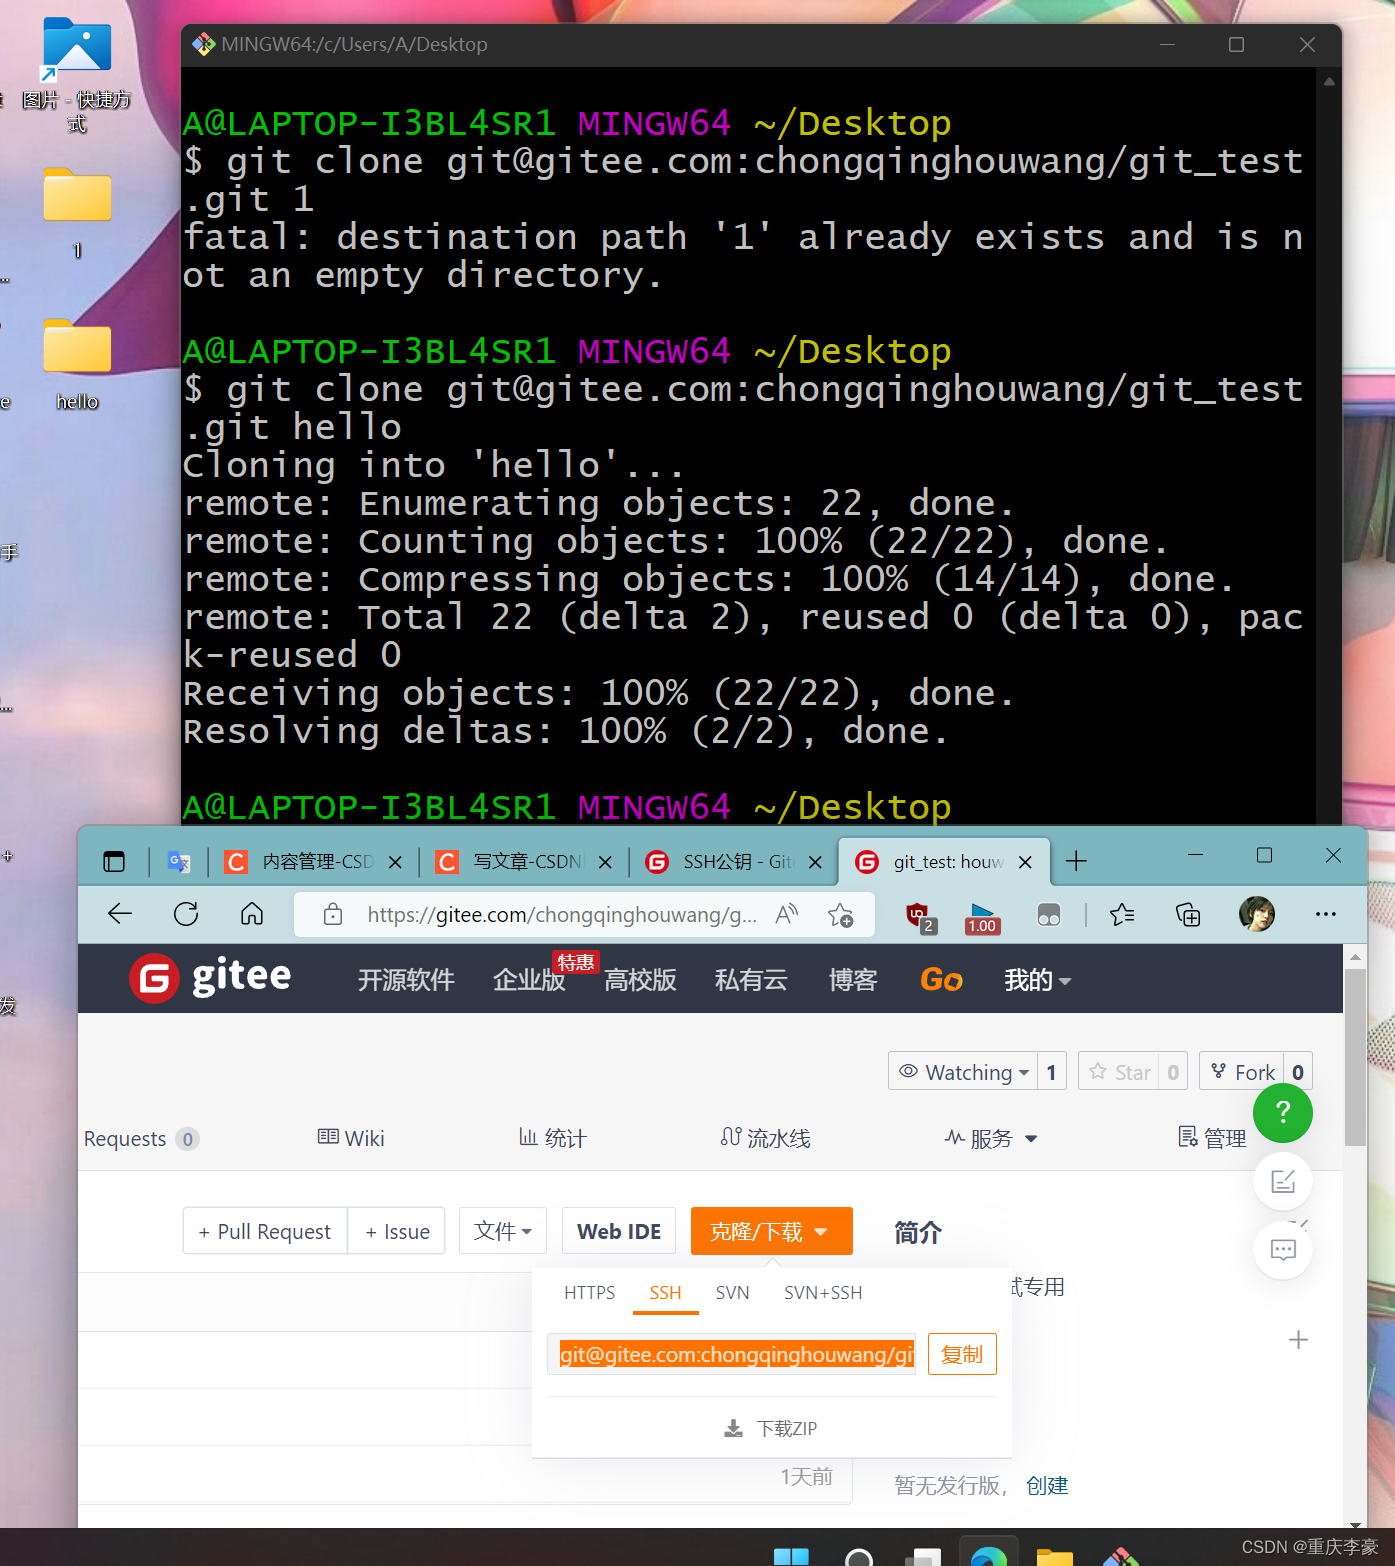Open browser collections icon
1395x1566 pixels.
coord(1188,914)
